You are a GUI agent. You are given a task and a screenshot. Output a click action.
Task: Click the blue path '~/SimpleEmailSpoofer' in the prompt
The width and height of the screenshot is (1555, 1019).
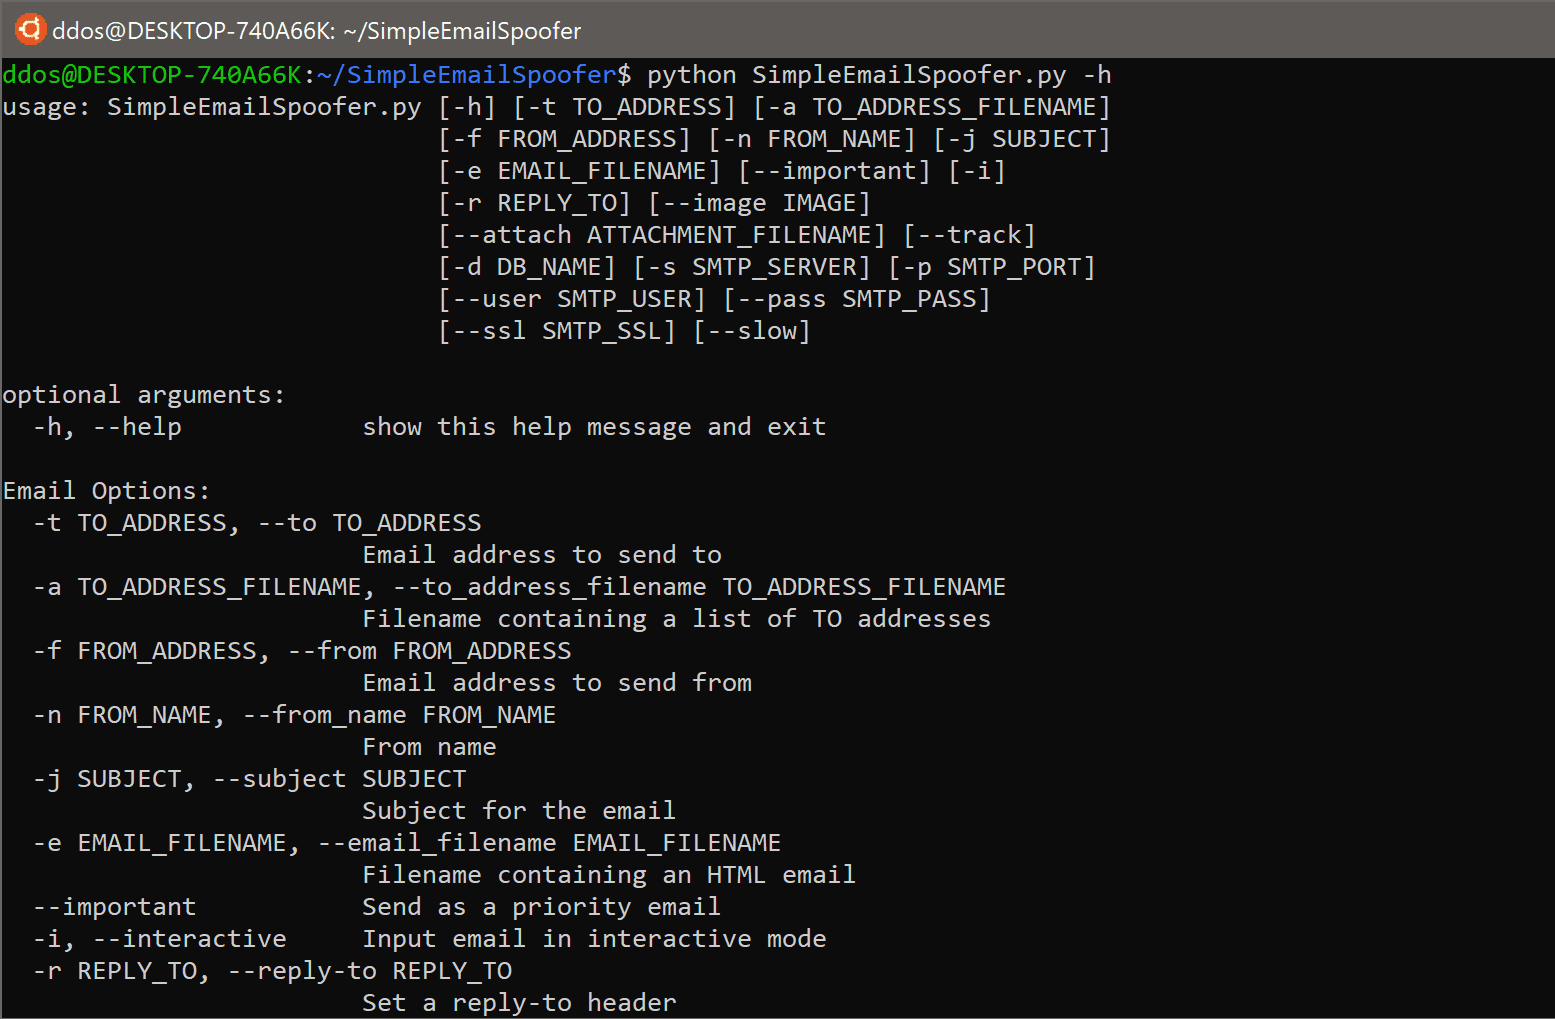coord(467,75)
